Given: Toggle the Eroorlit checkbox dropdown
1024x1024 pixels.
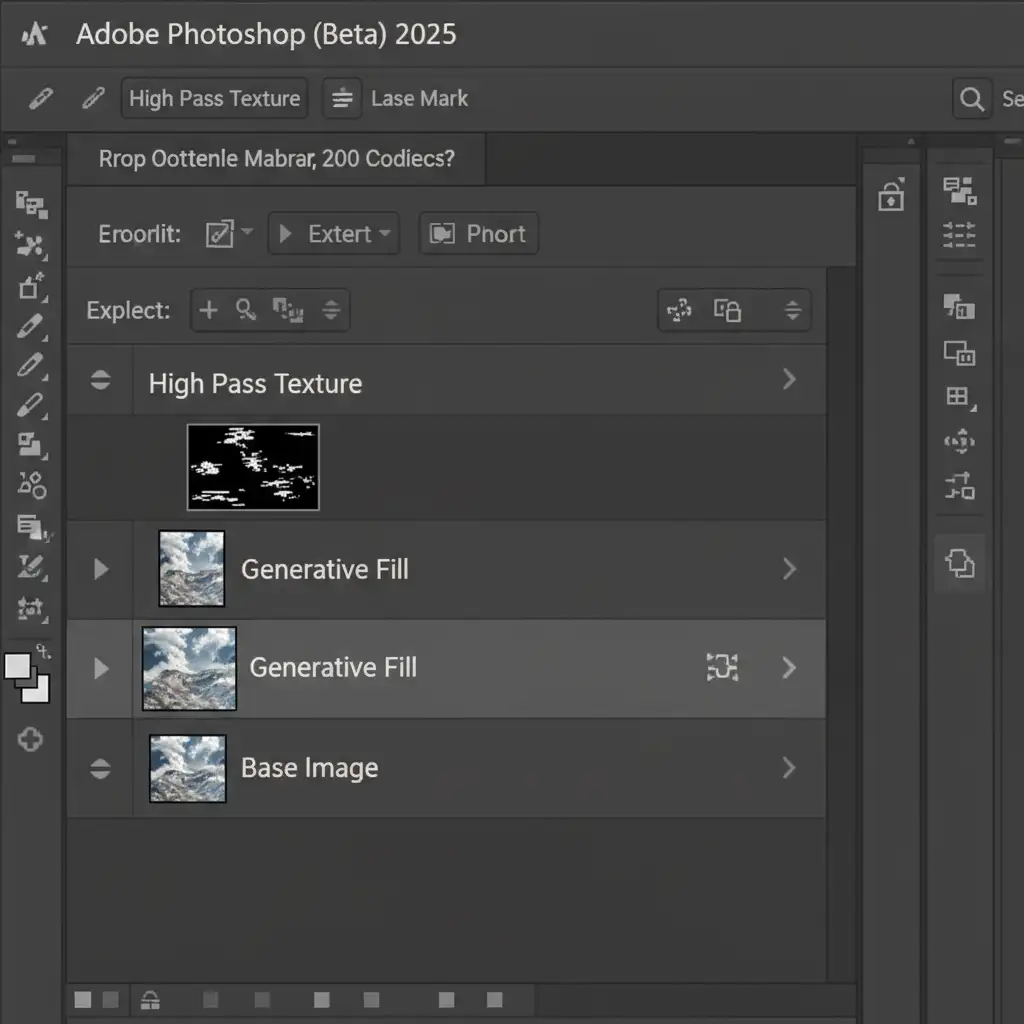Looking at the screenshot, I should [228, 234].
